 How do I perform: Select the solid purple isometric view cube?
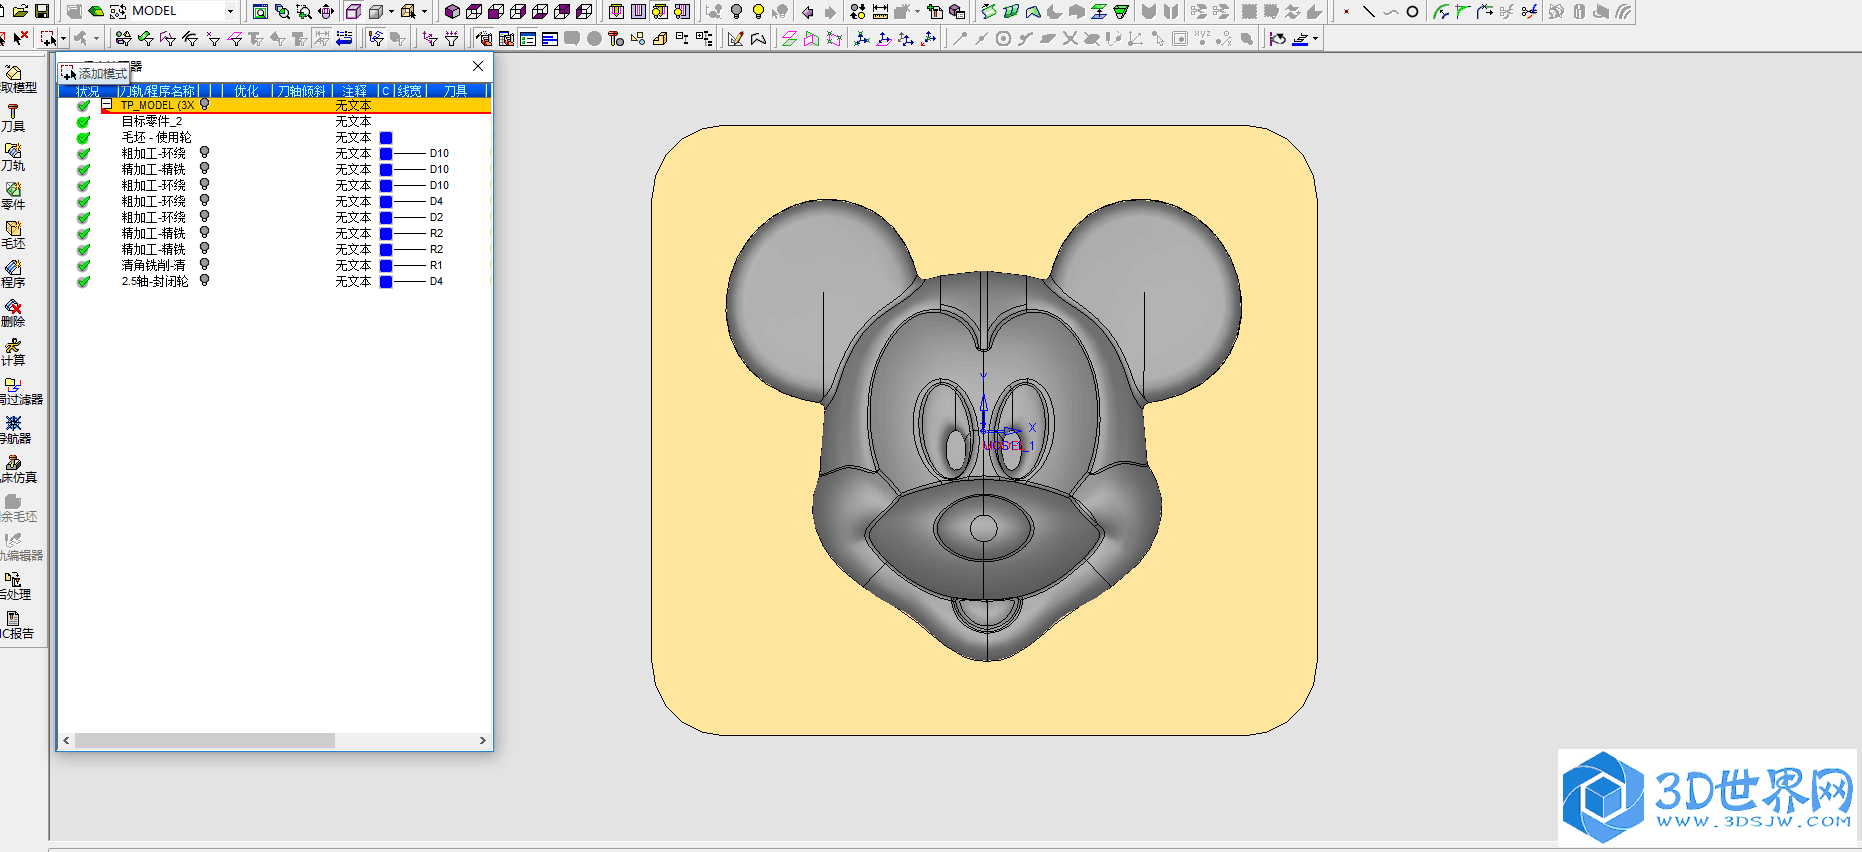click(452, 11)
